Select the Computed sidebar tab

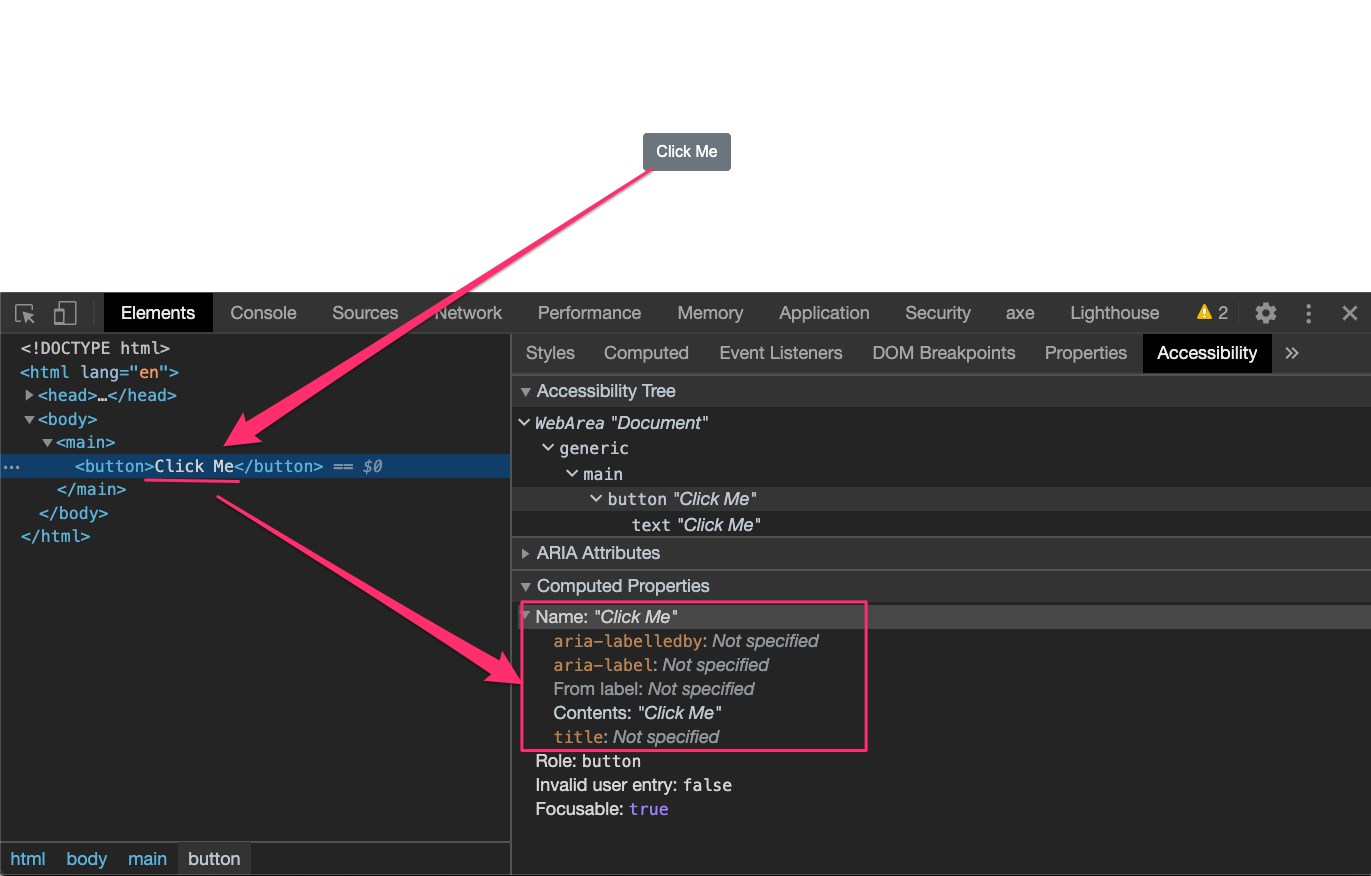click(646, 353)
